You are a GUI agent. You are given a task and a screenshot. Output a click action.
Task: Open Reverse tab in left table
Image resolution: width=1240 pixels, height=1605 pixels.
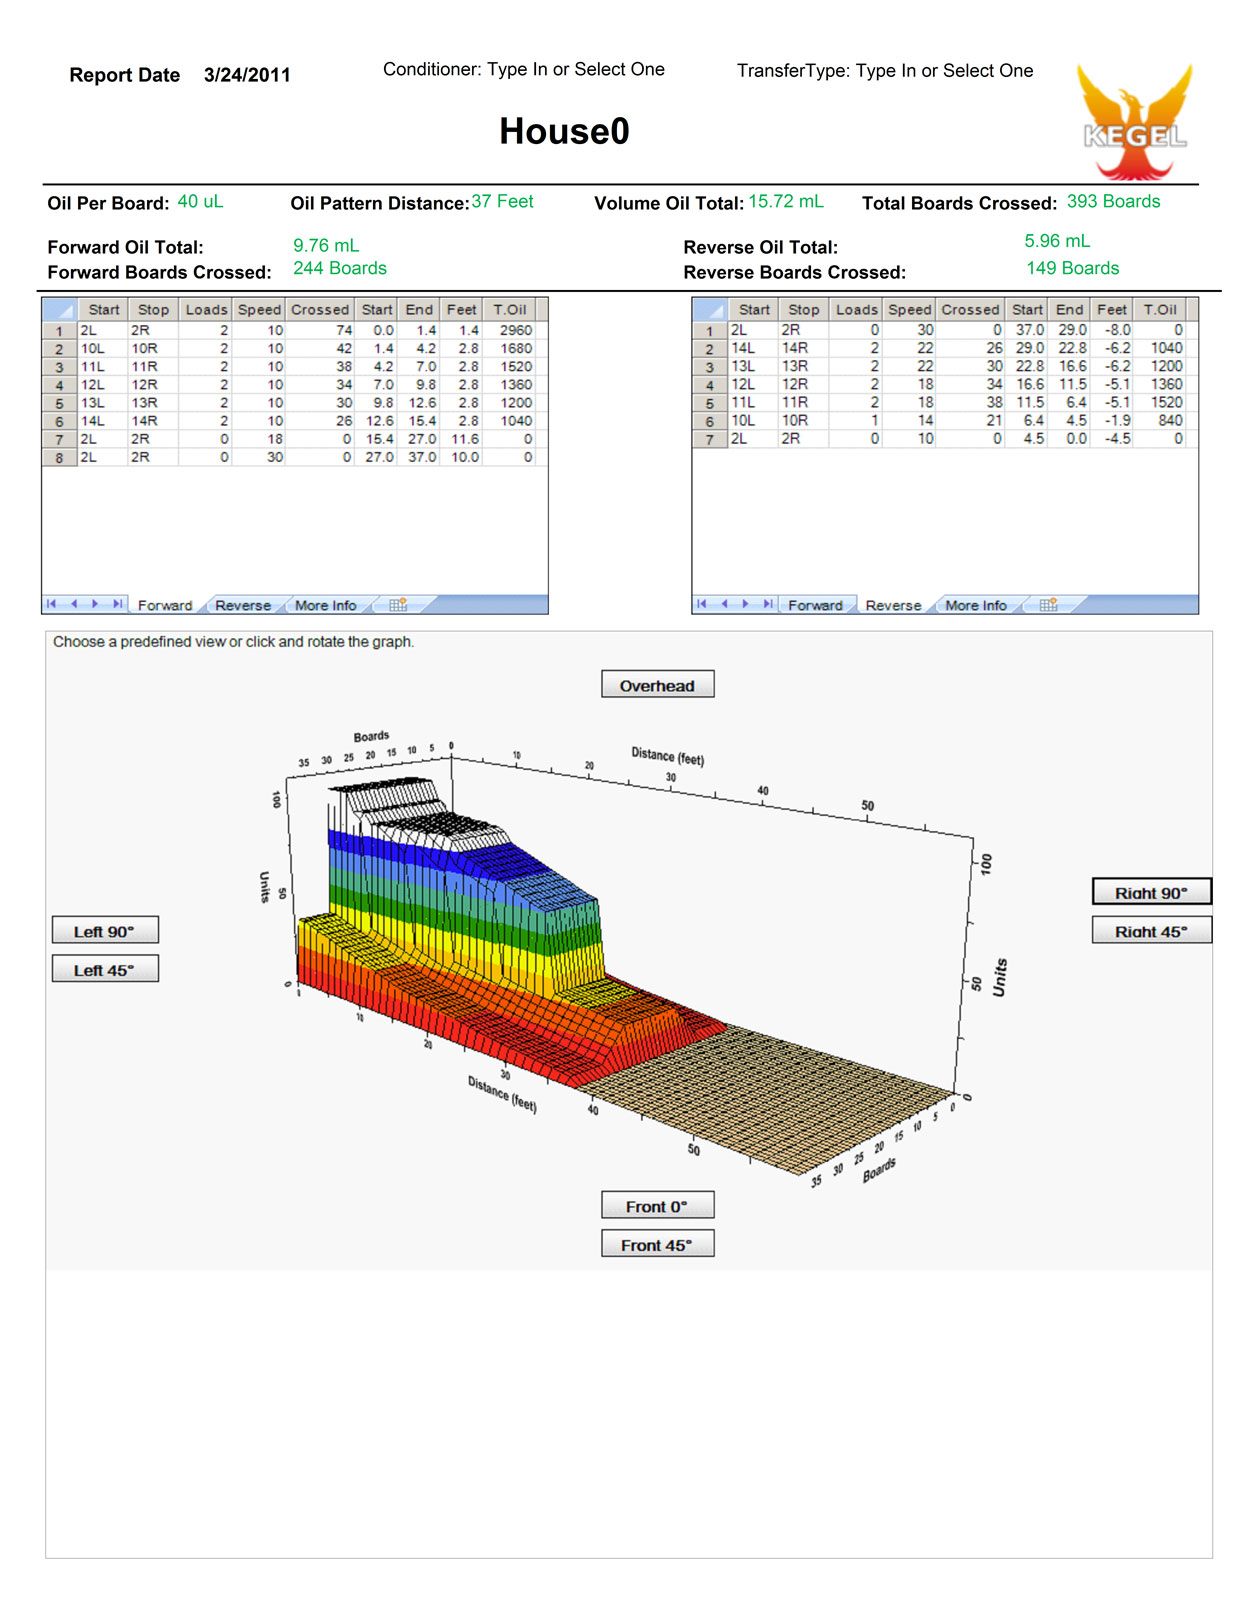[243, 606]
